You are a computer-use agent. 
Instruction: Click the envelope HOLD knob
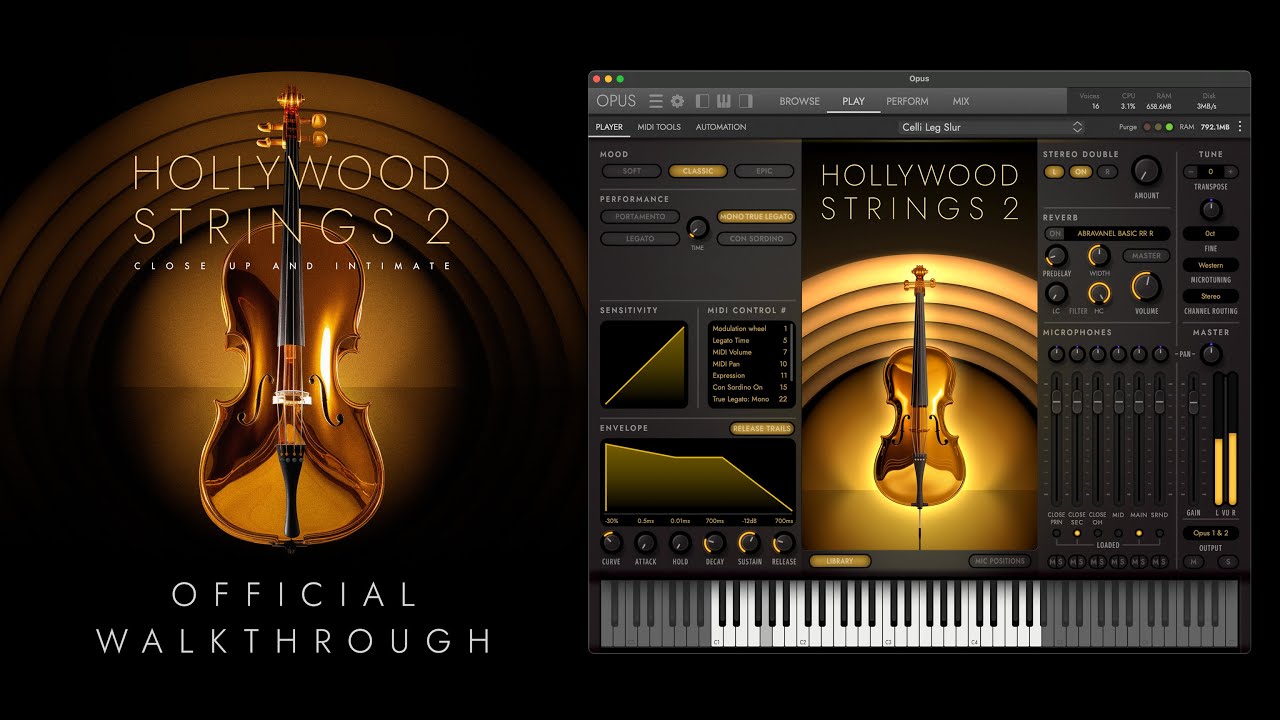[680, 543]
